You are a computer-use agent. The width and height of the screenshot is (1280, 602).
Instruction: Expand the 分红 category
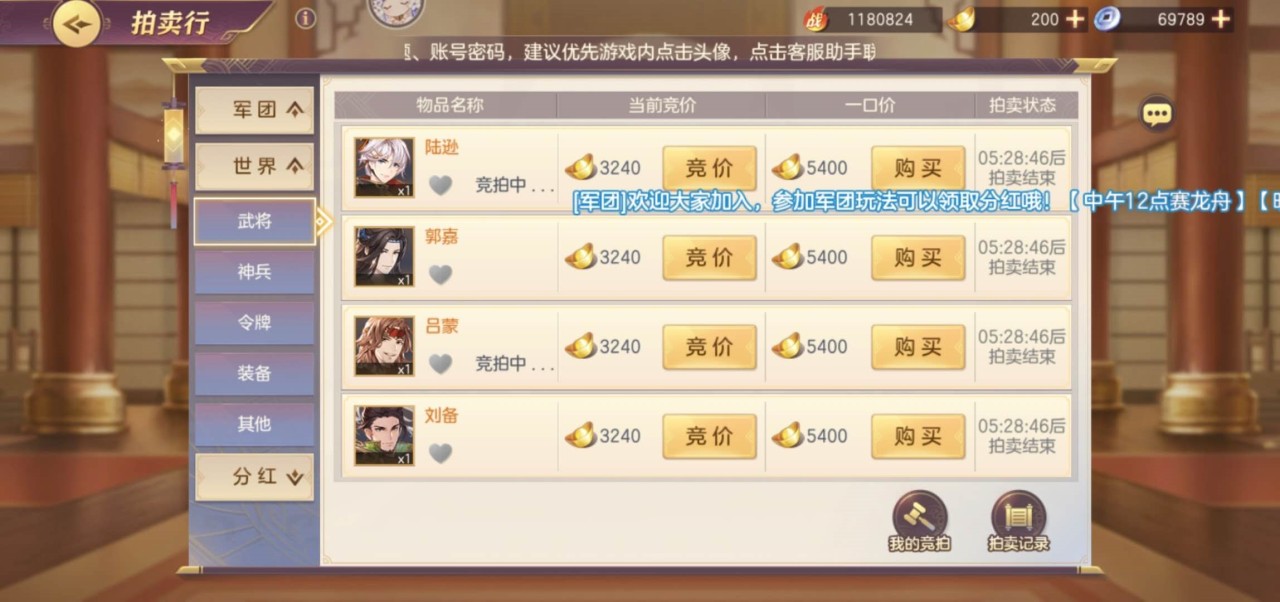tap(254, 477)
